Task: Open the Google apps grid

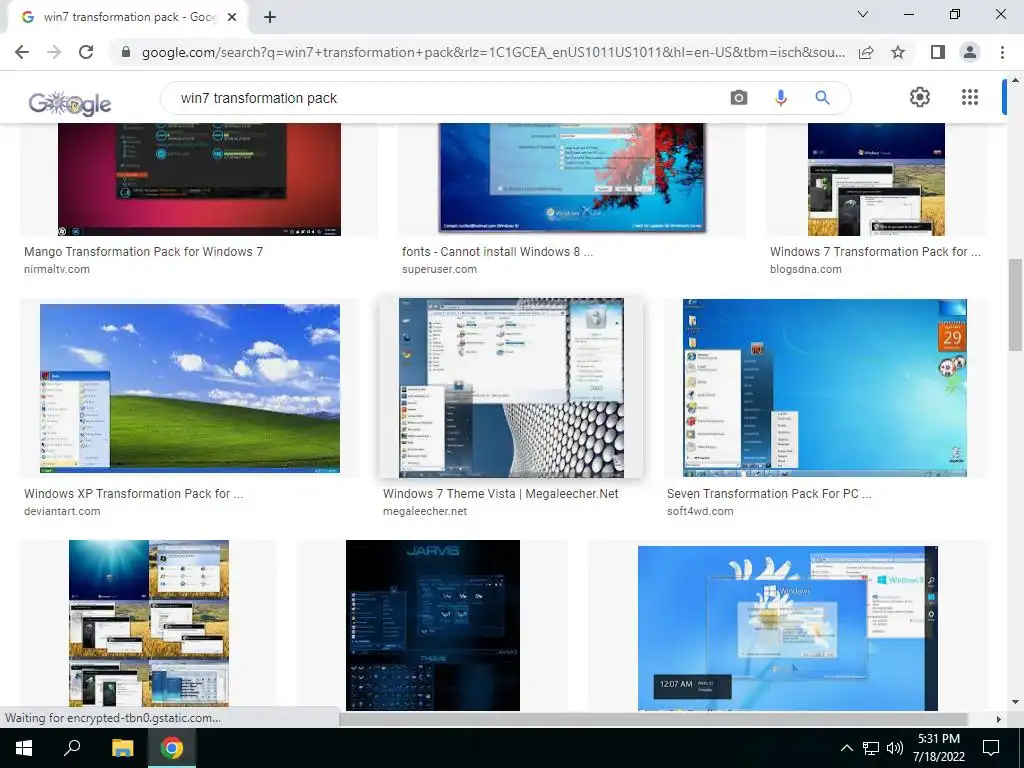Action: [x=970, y=97]
